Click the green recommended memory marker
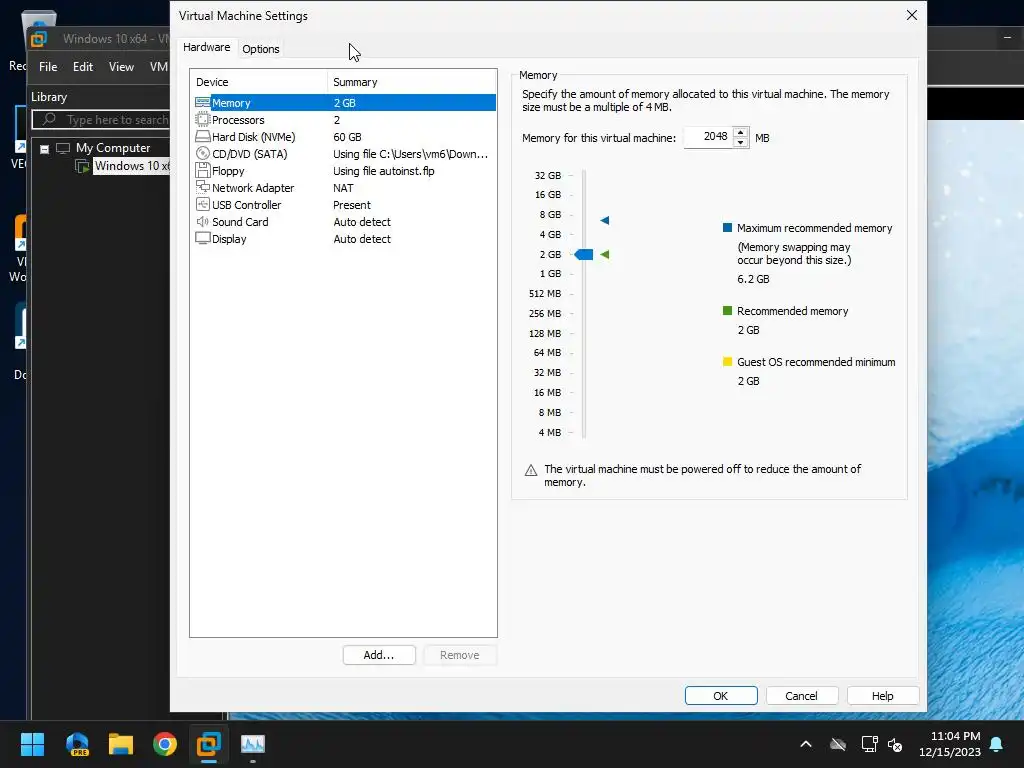This screenshot has width=1024, height=768. [605, 254]
